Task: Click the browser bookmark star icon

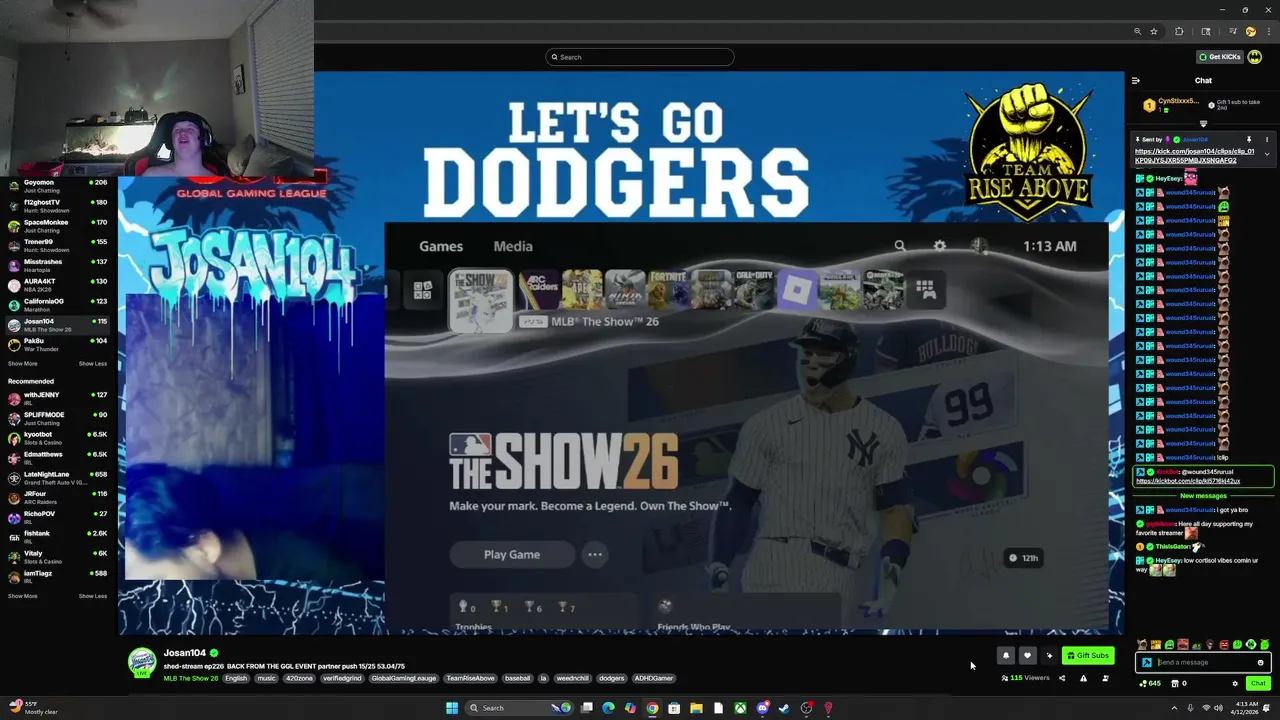Action: tap(1154, 32)
